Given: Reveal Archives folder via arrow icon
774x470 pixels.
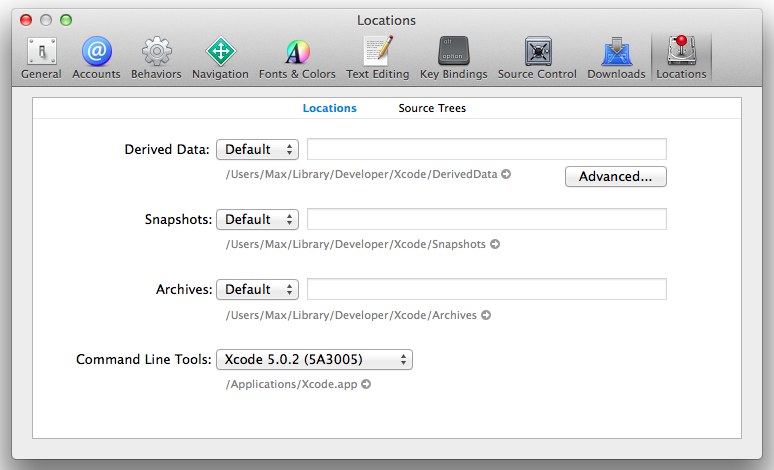Looking at the screenshot, I should 486,315.
